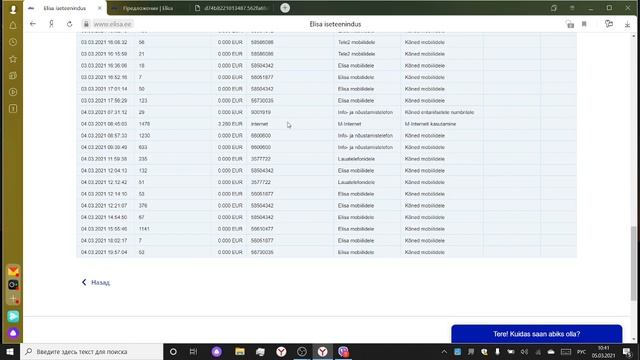Viewport: 640px width, 360px height.
Task: Click the add plus icon in sidebar
Action: 13,299
